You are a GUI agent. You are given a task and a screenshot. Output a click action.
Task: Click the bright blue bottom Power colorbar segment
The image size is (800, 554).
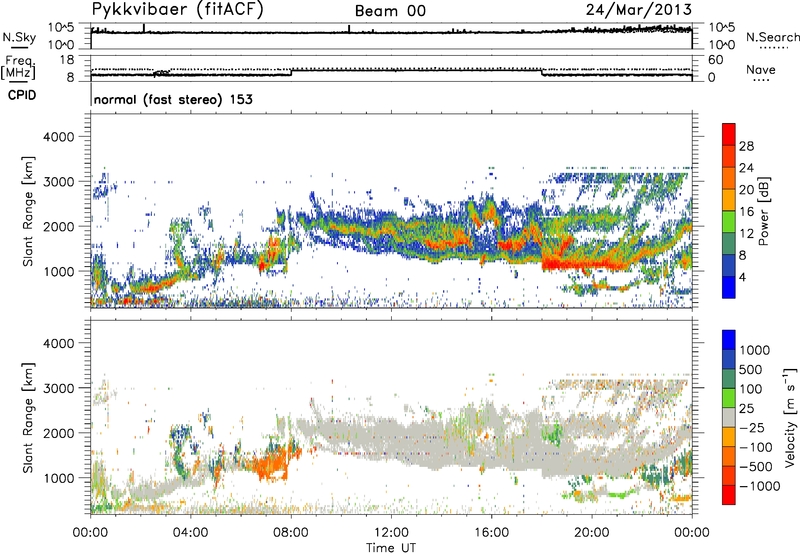[729, 287]
